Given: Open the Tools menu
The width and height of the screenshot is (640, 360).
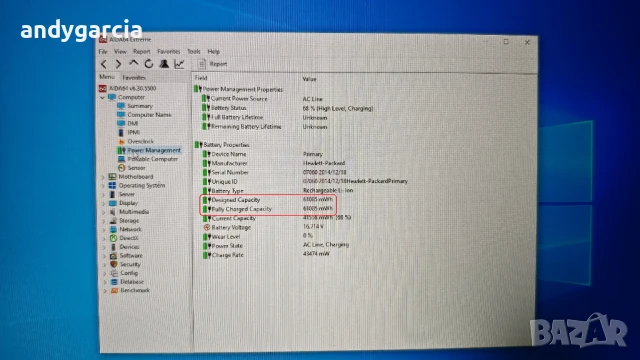Looking at the screenshot, I should (194, 51).
